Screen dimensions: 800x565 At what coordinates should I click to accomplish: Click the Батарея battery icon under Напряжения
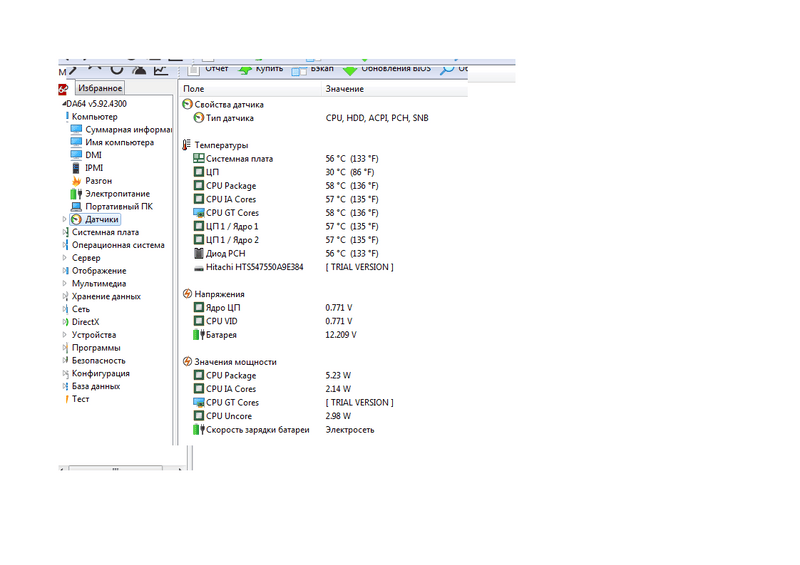198,335
